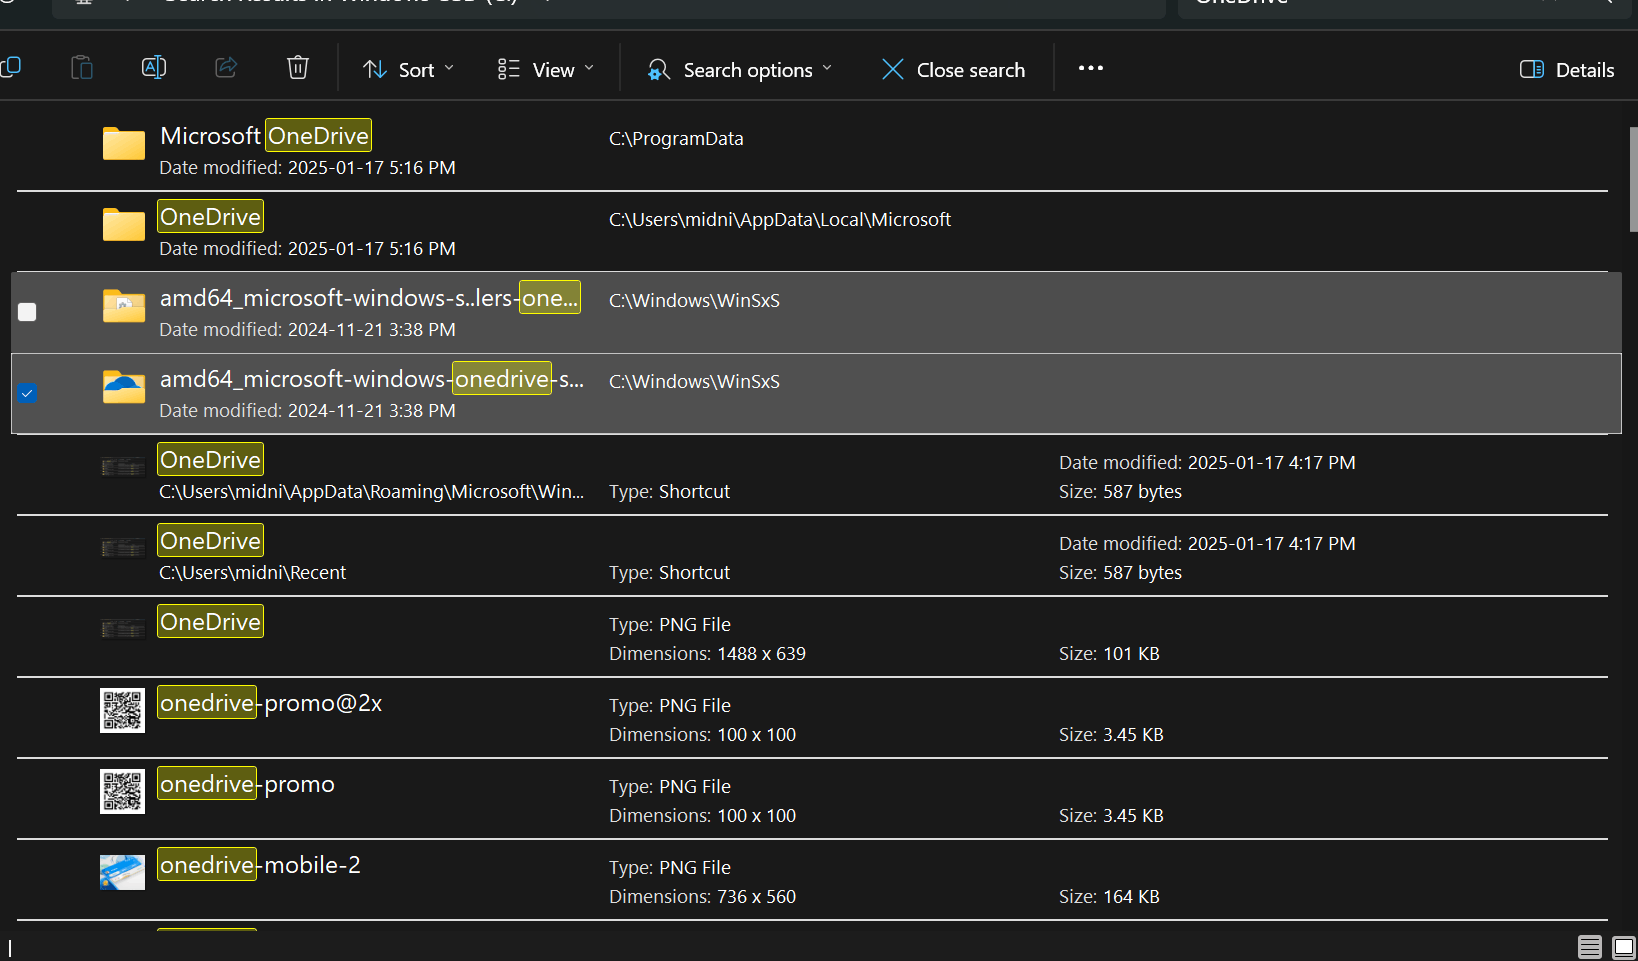The image size is (1638, 961).
Task: Click the Paste icon in the toolbar
Action: click(x=82, y=68)
